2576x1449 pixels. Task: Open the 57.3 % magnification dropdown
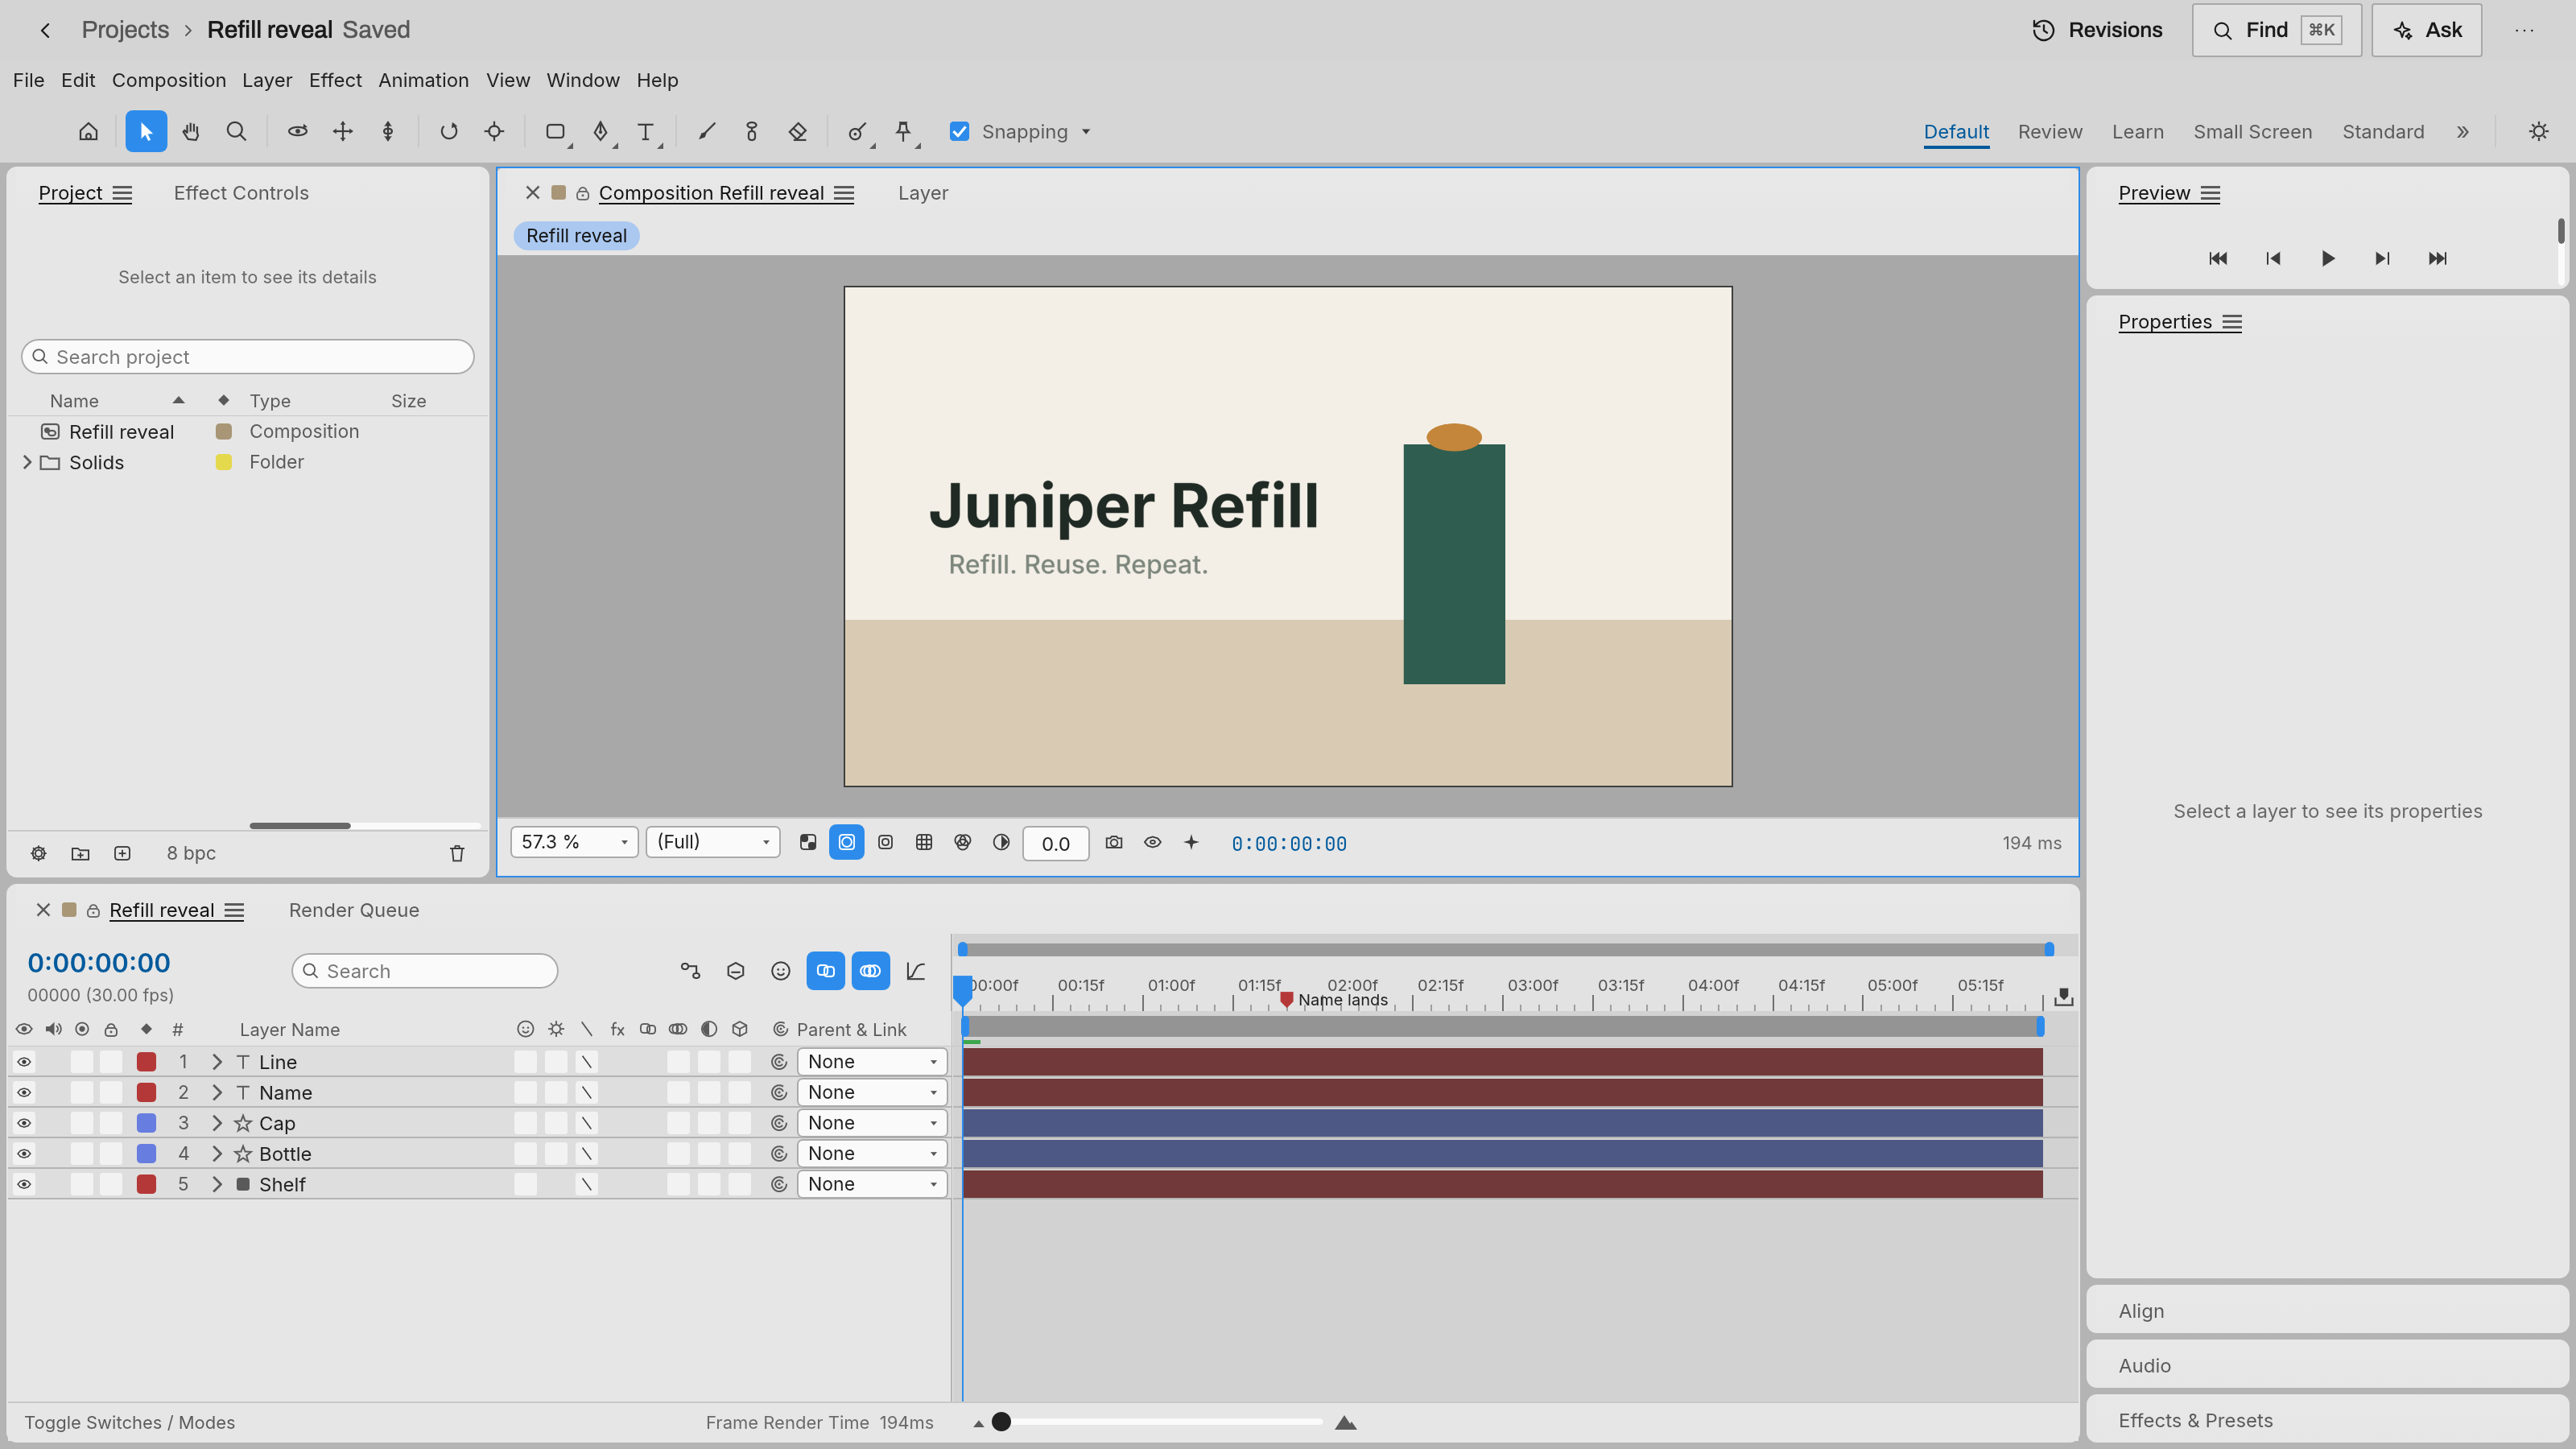(574, 842)
